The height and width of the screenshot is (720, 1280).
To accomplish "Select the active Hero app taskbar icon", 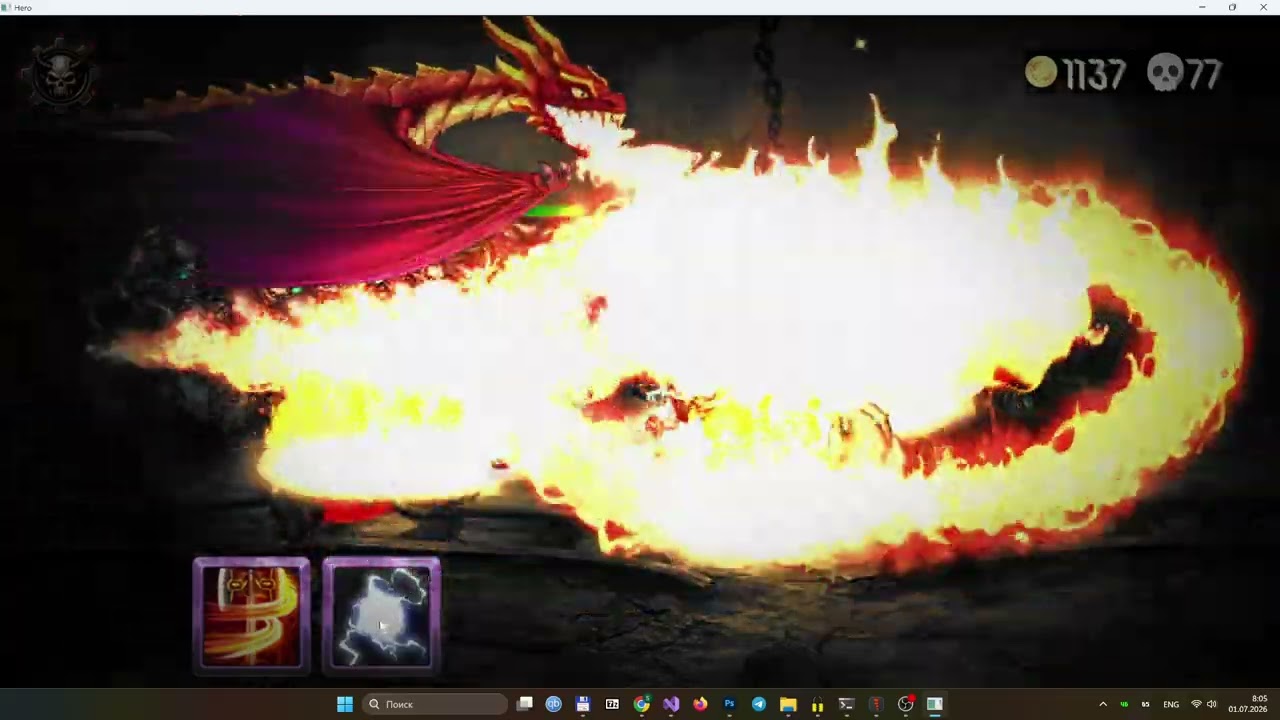I will click(x=934, y=704).
